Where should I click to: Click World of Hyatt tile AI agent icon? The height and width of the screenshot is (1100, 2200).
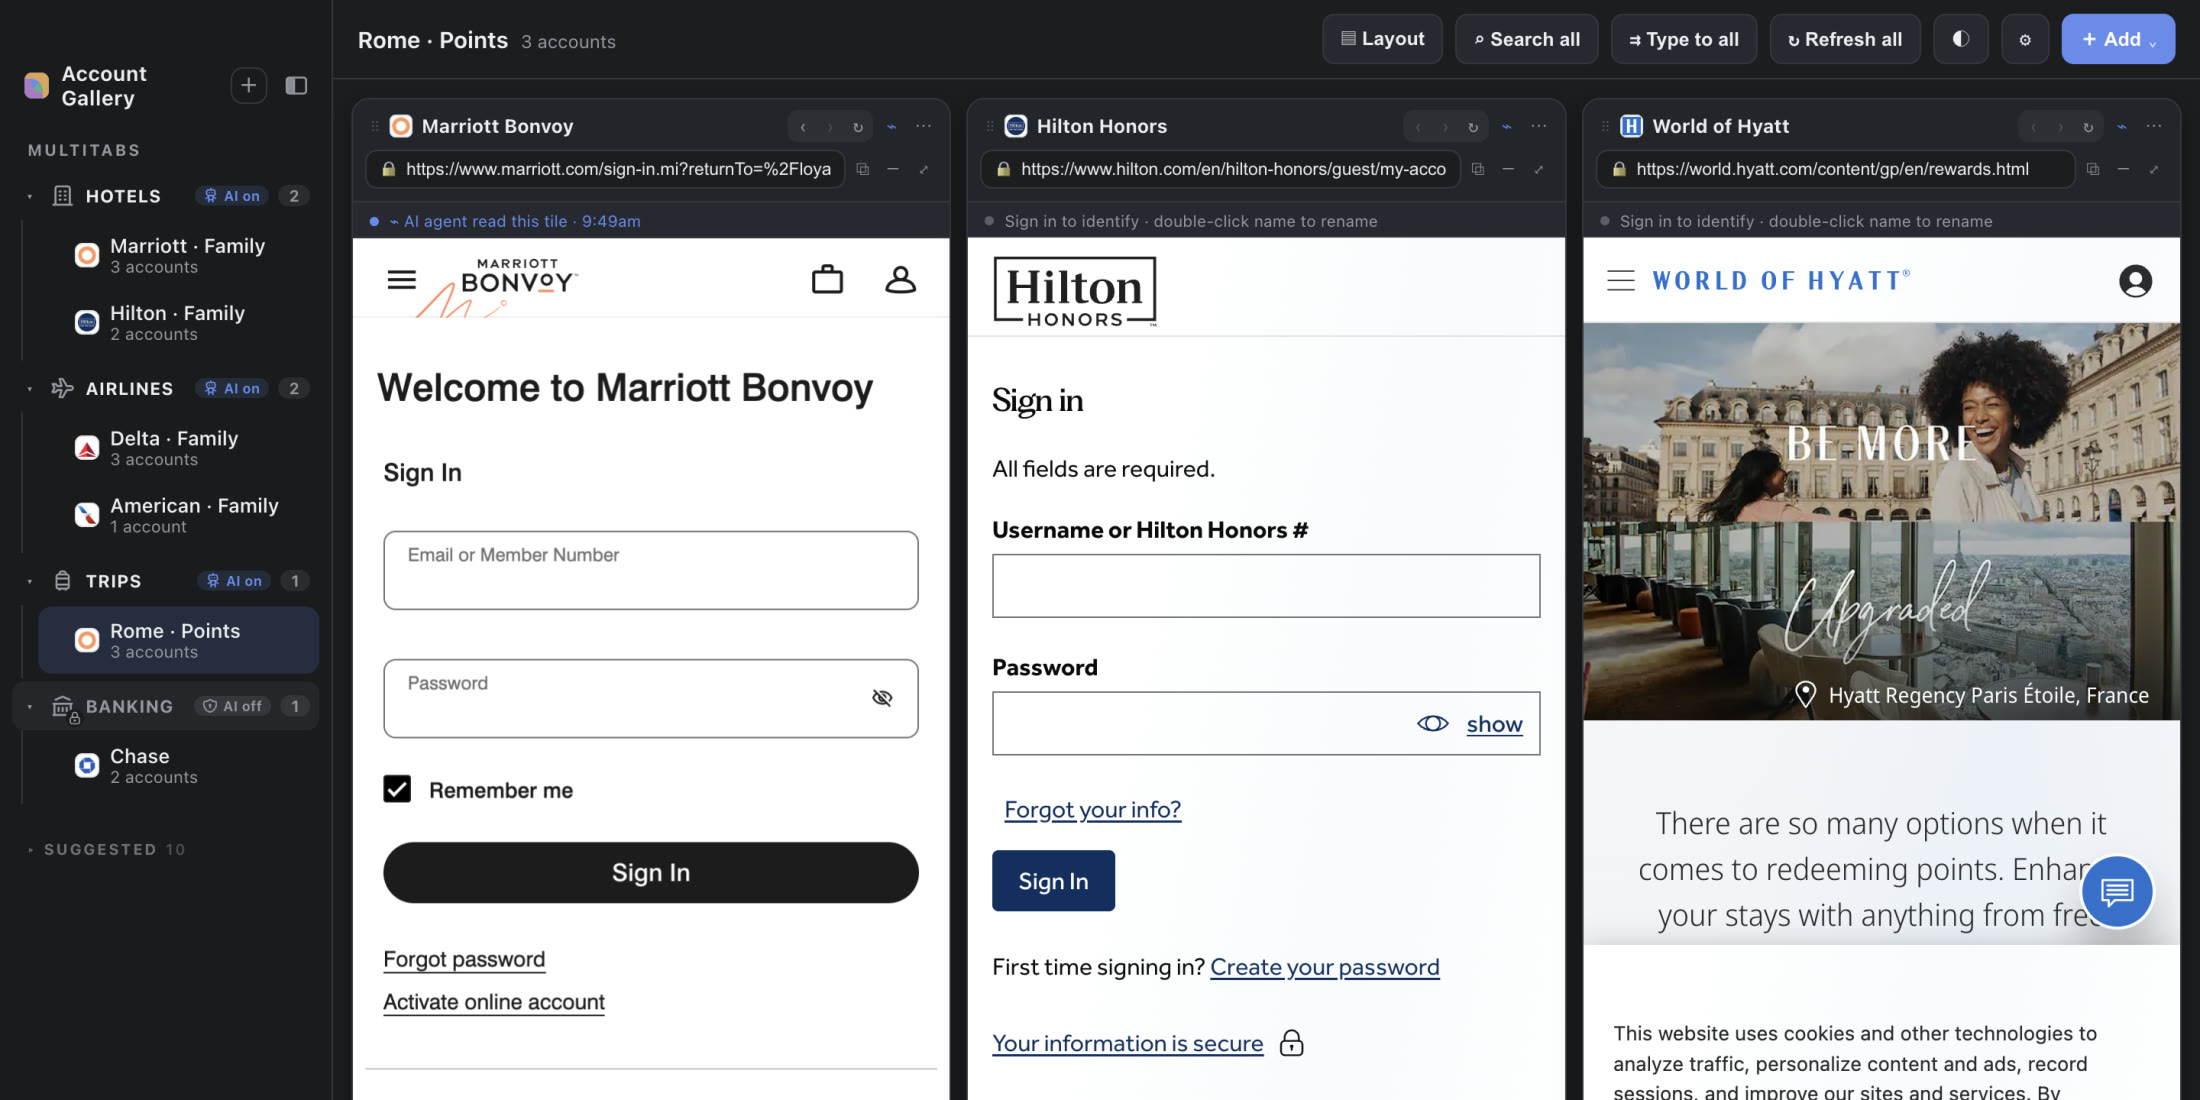(x=2121, y=127)
